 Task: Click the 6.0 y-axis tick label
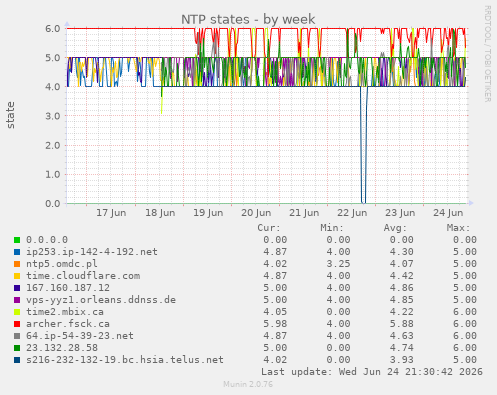tap(53, 29)
